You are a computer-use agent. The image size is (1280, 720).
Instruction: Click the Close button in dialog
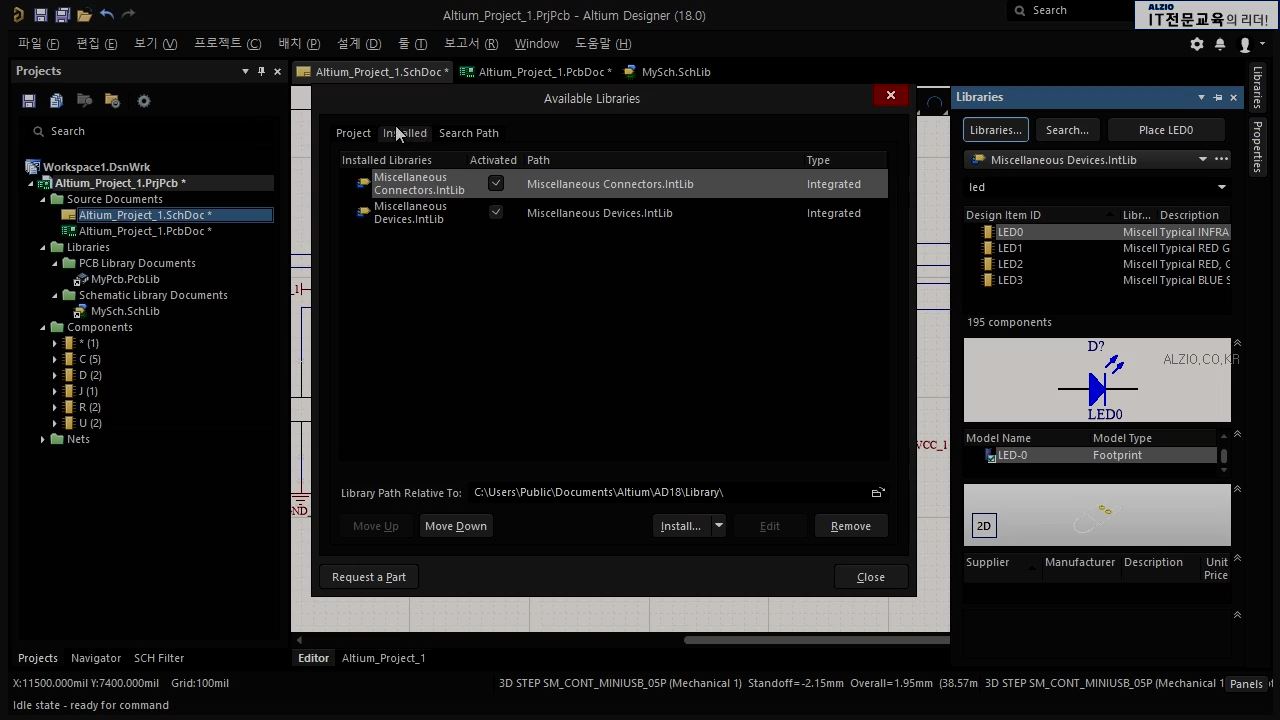click(x=871, y=577)
